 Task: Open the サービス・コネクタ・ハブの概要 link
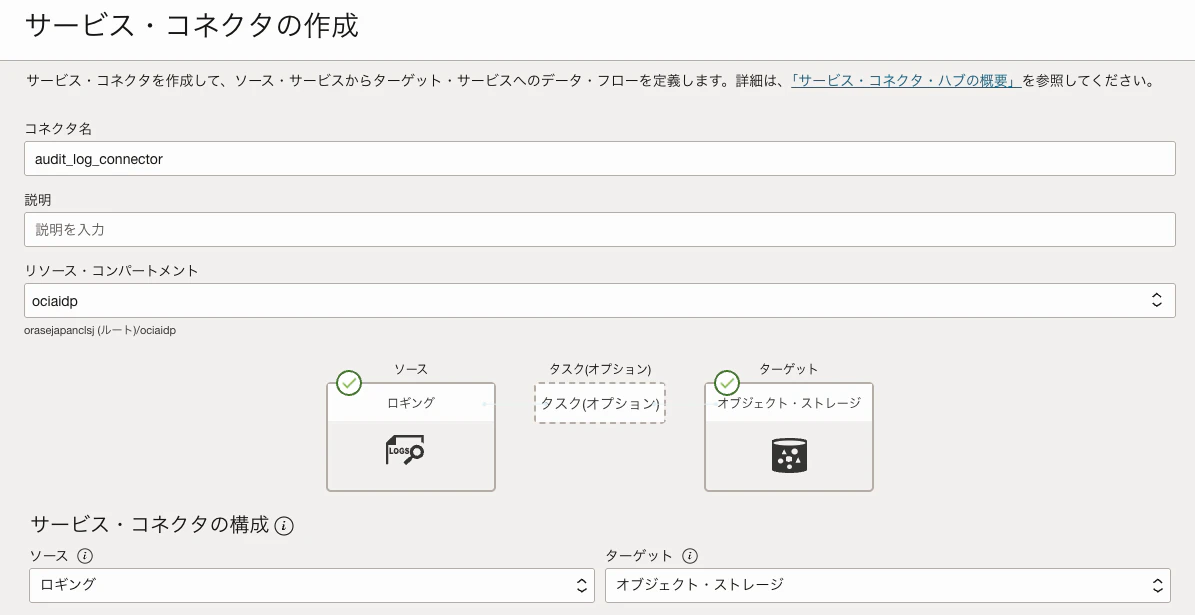point(906,80)
